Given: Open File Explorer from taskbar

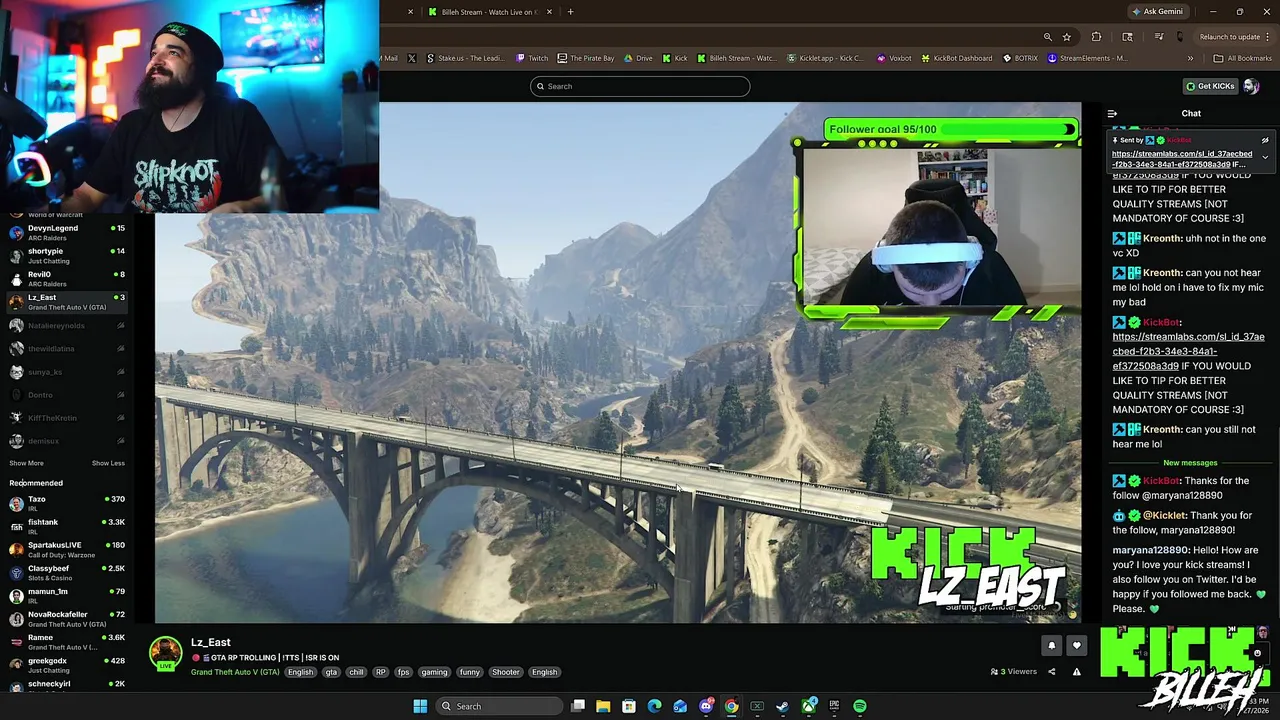Looking at the screenshot, I should click(x=603, y=706).
